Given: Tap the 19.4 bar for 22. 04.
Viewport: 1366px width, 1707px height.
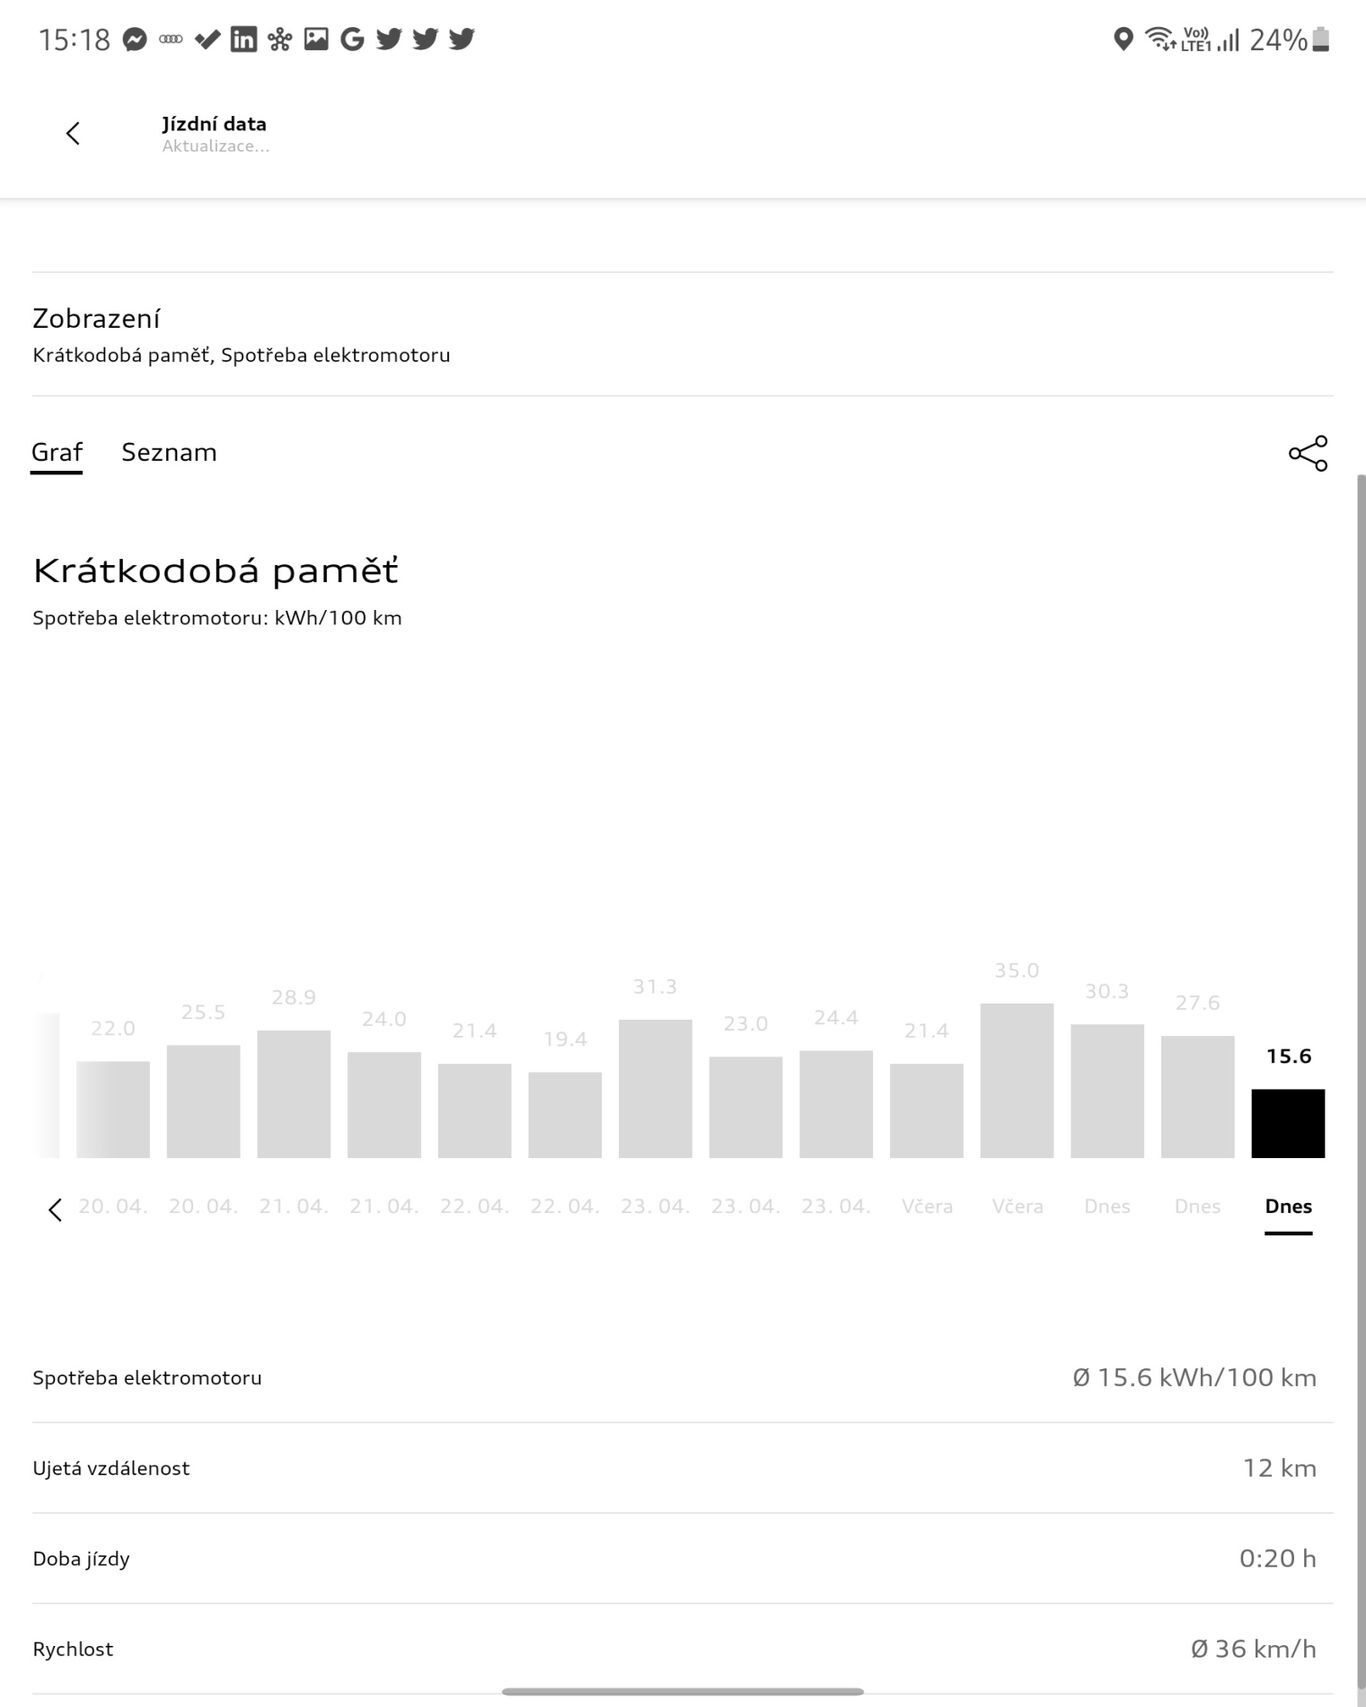Looking at the screenshot, I should point(565,1114).
